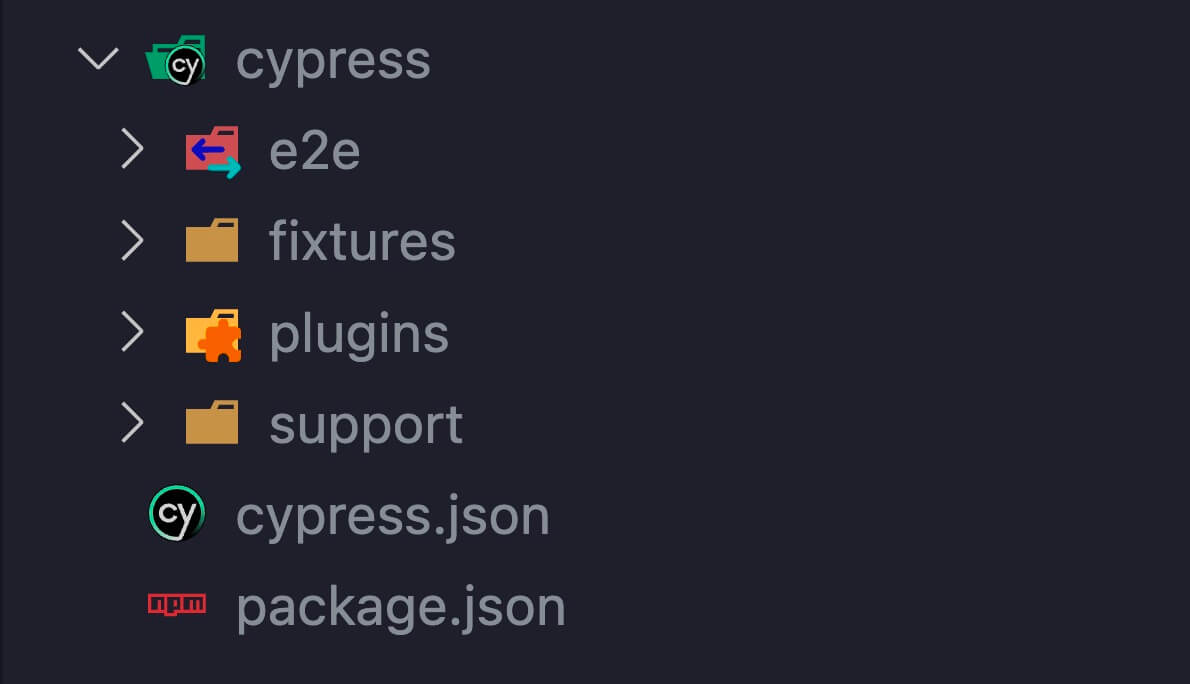Expand the fixtures folder
Viewport: 1190px width, 684px height.
pyautogui.click(x=131, y=240)
